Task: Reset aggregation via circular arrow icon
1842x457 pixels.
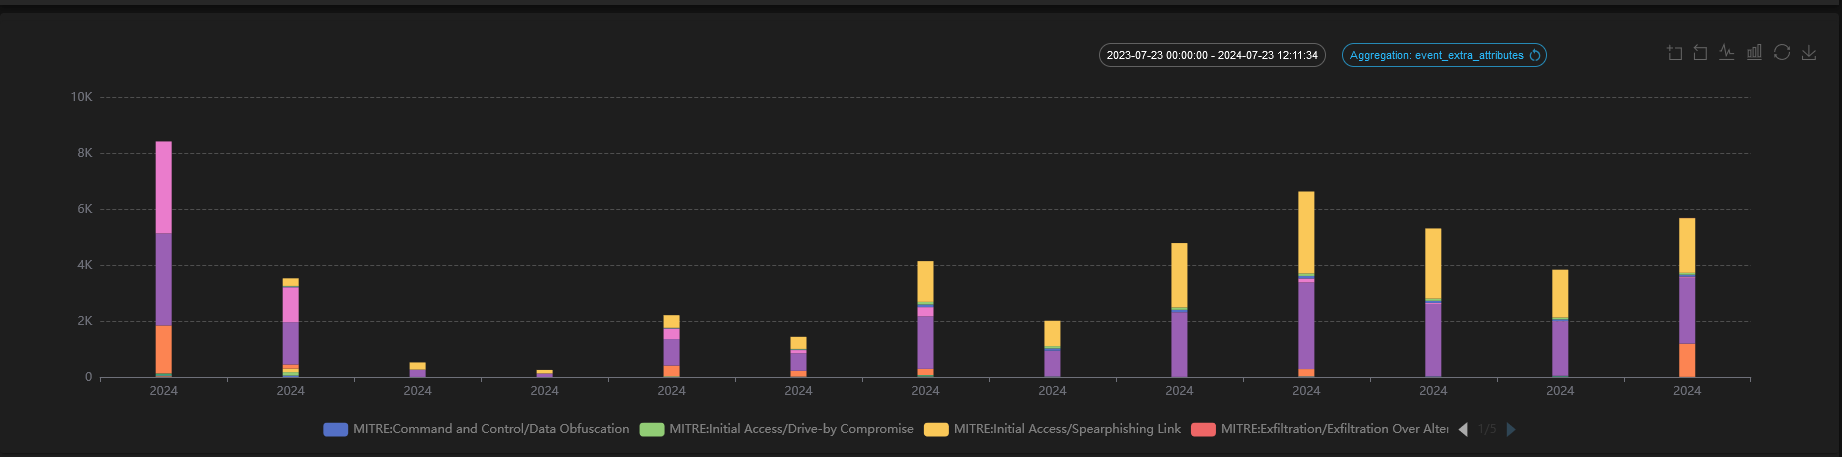Action: [x=1535, y=56]
